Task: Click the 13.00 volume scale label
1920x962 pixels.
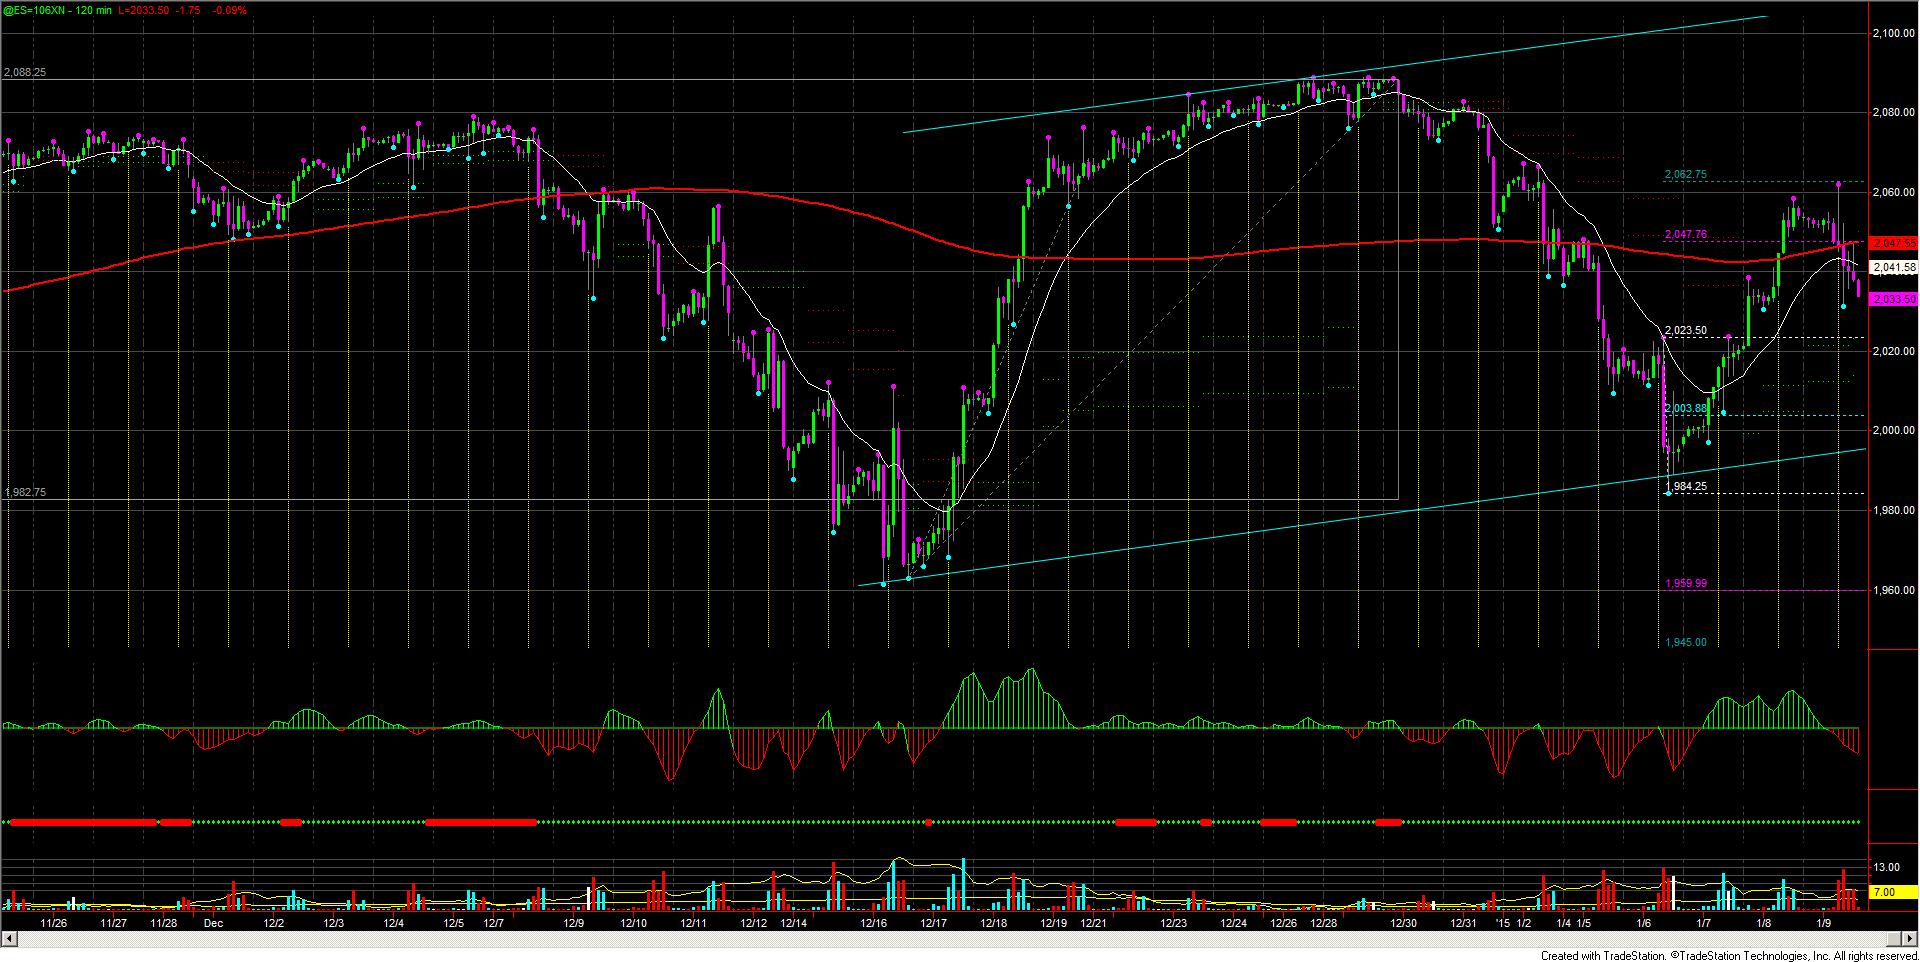Action: click(x=1887, y=867)
